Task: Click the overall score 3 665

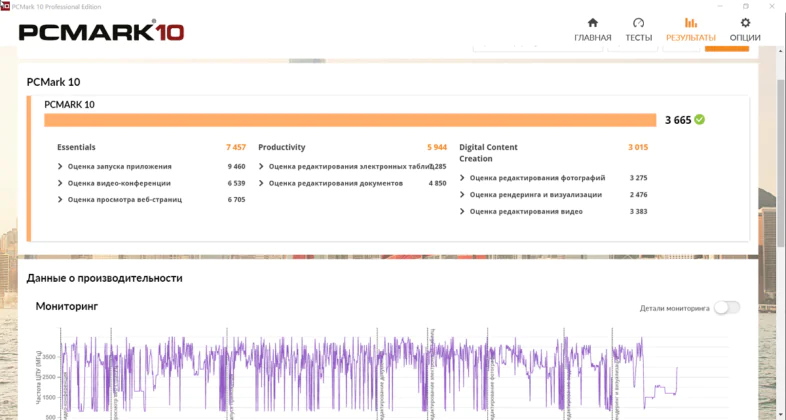Action: pos(678,120)
